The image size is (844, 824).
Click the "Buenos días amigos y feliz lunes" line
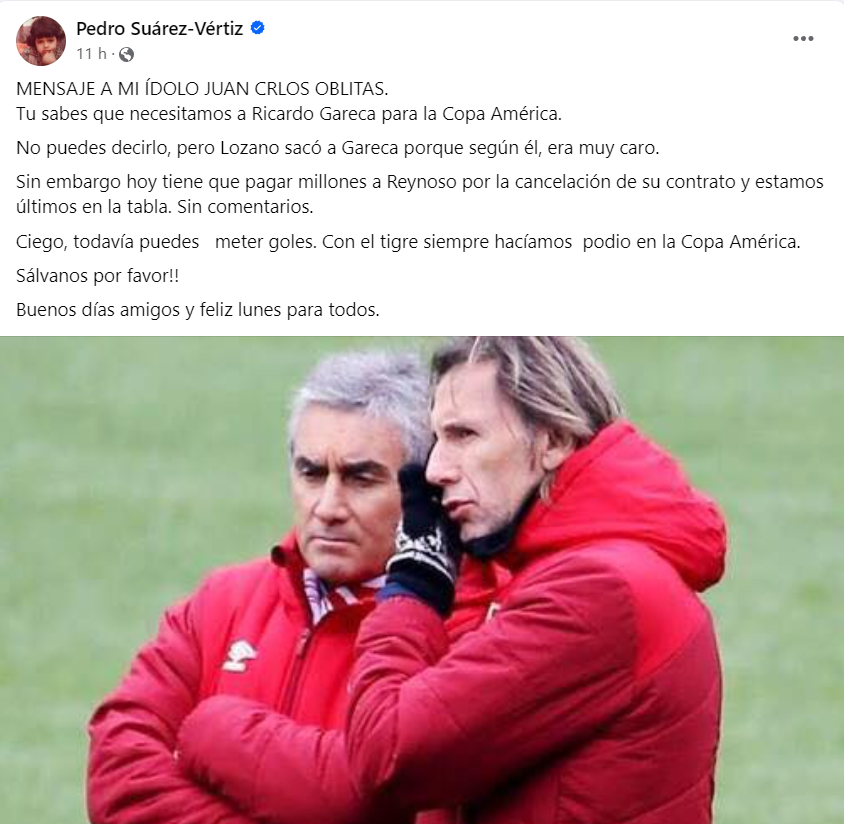point(198,310)
